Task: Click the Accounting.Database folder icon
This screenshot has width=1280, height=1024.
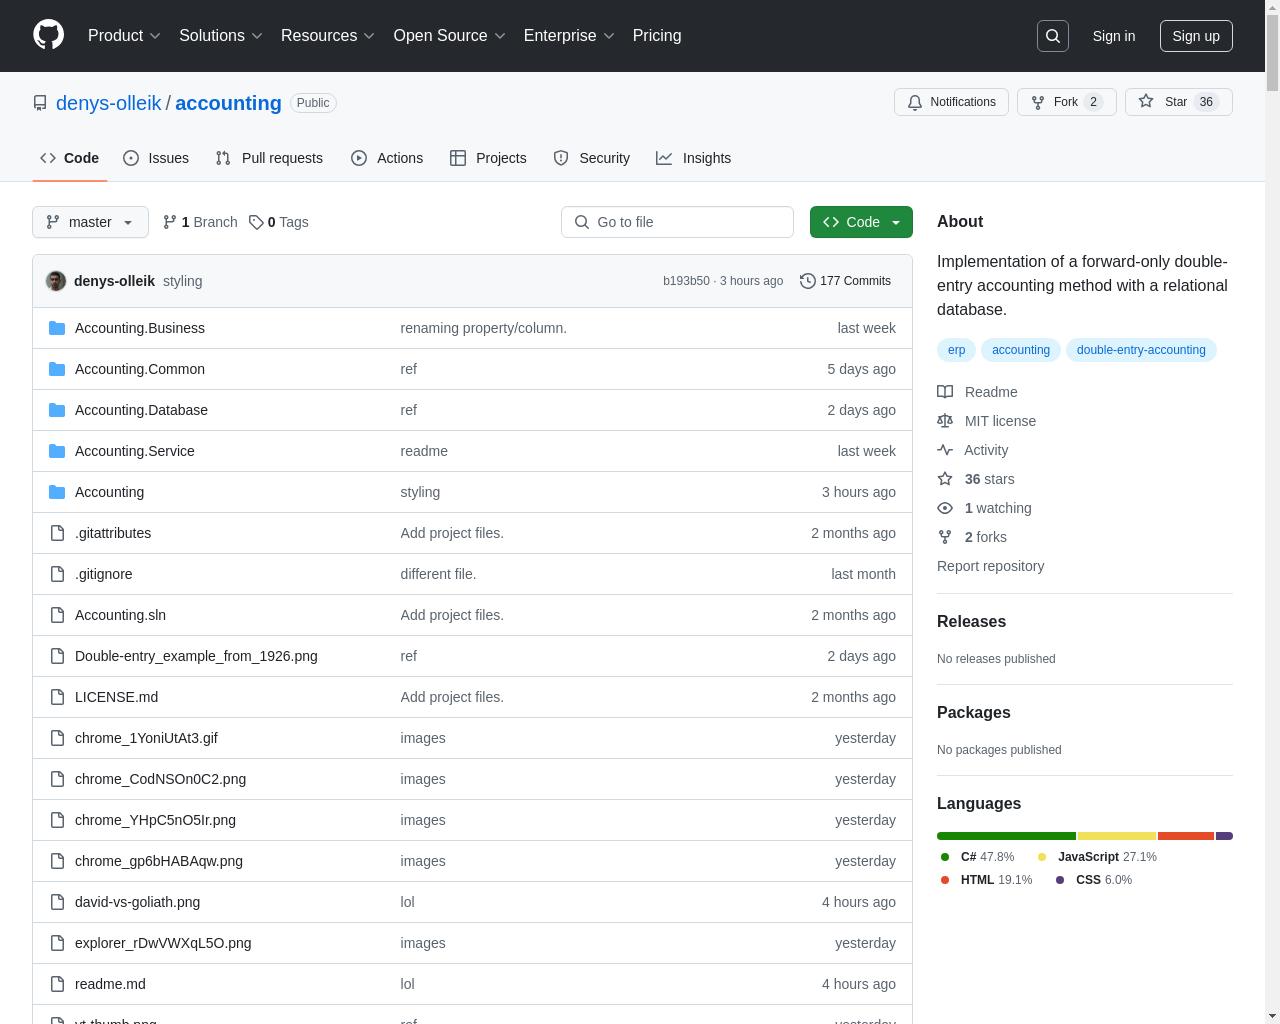Action: pos(57,410)
